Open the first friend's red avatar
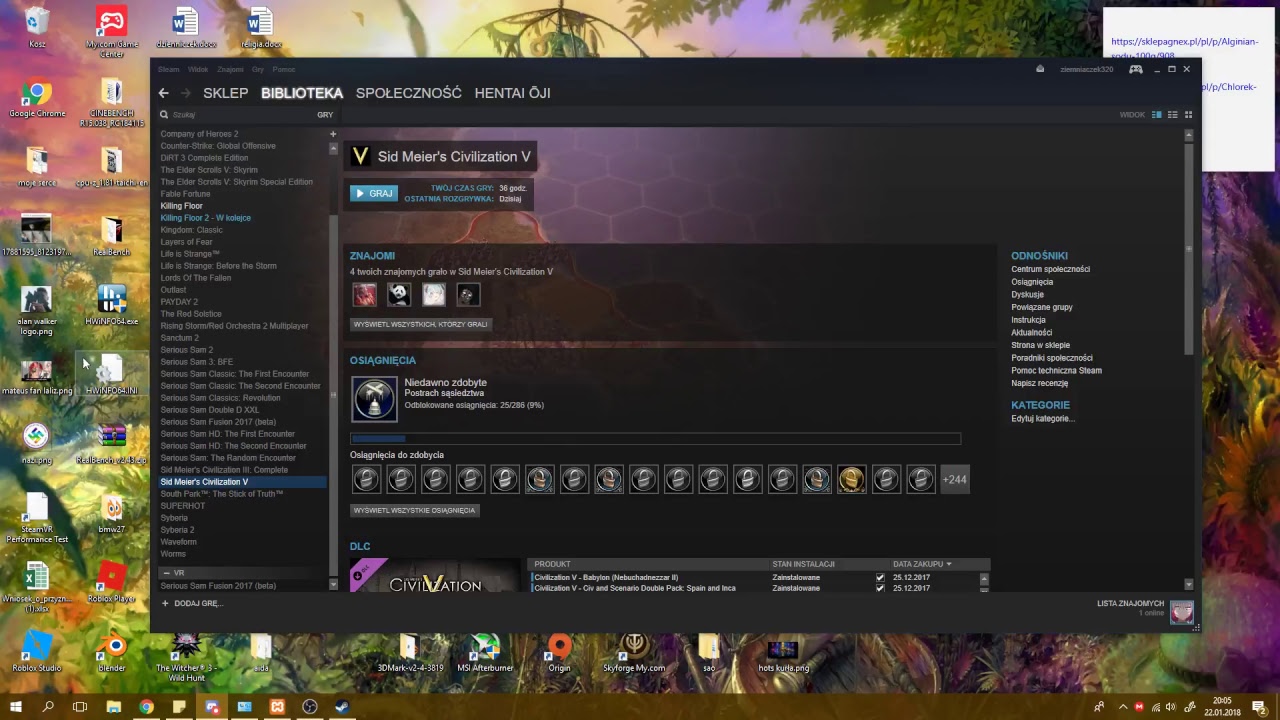1280x720 pixels. (x=364, y=294)
